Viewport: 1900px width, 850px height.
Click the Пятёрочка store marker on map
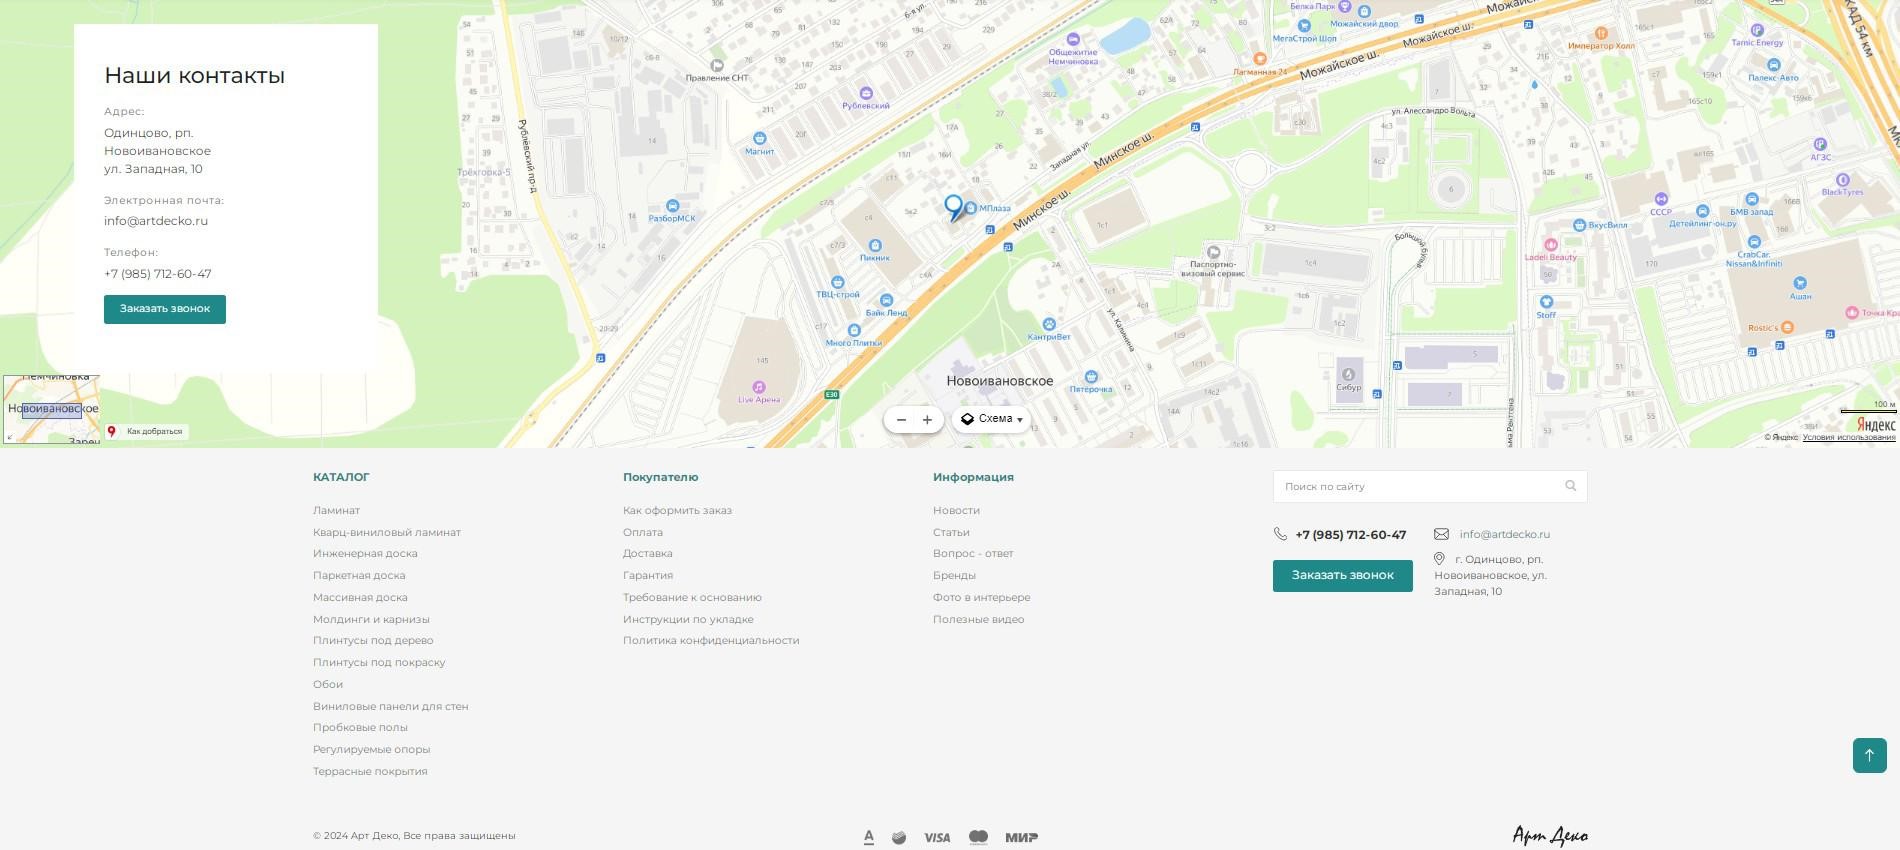pyautogui.click(x=1091, y=377)
